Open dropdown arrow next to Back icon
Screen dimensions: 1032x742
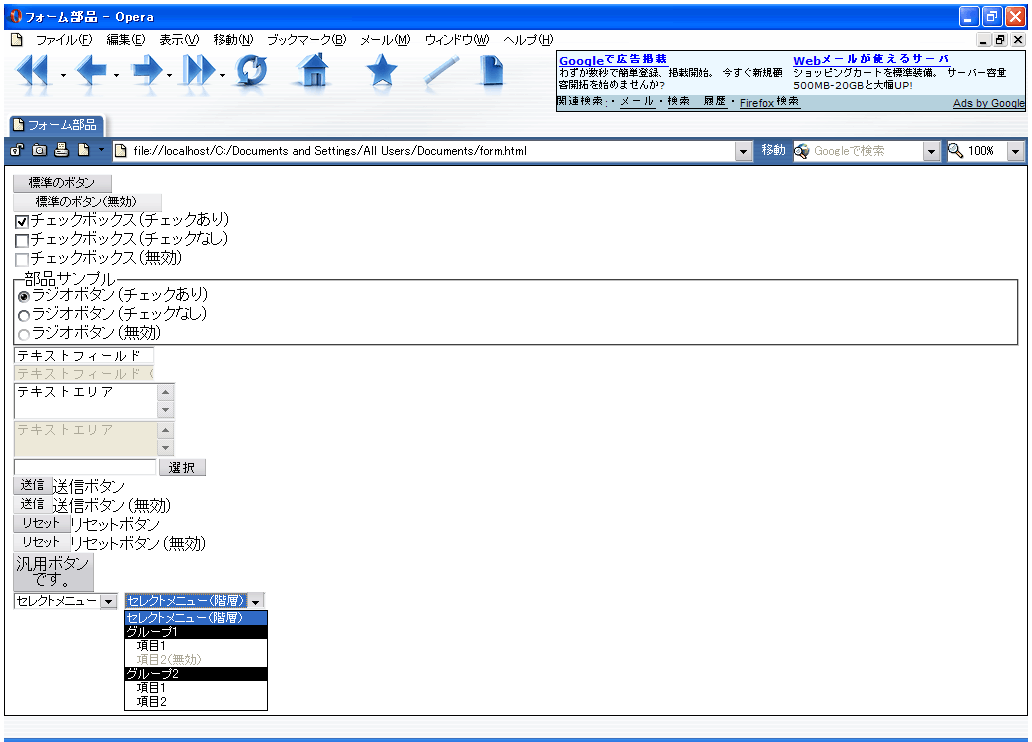click(116, 75)
